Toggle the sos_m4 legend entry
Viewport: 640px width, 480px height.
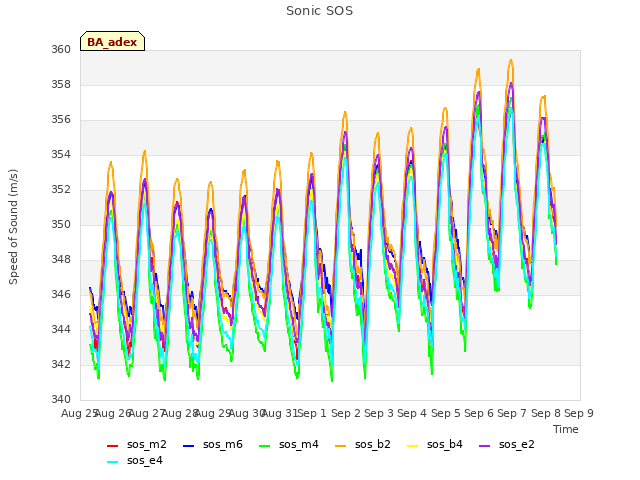pos(289,444)
